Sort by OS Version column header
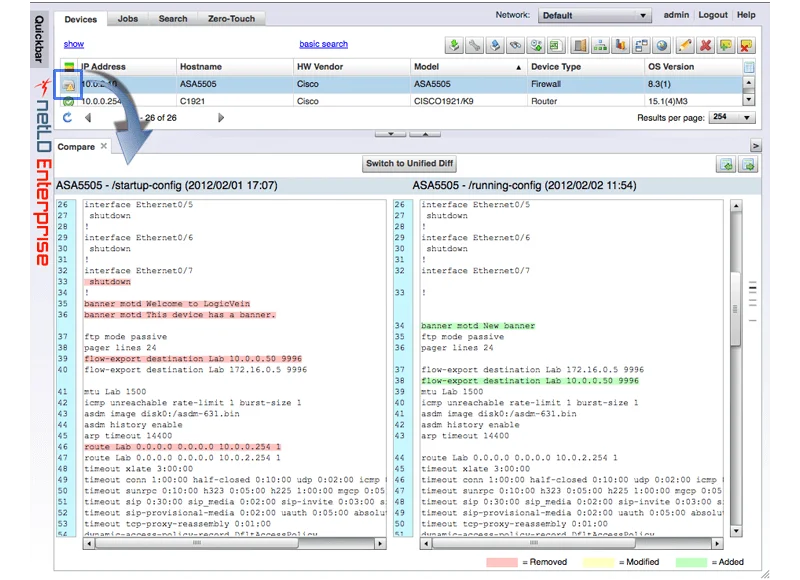 click(x=693, y=67)
